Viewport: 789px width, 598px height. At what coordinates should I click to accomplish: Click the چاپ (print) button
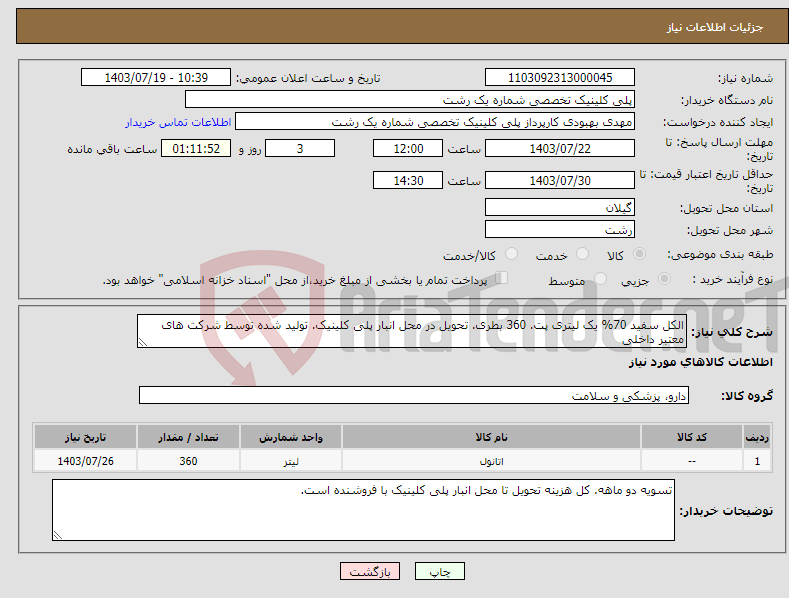click(439, 571)
